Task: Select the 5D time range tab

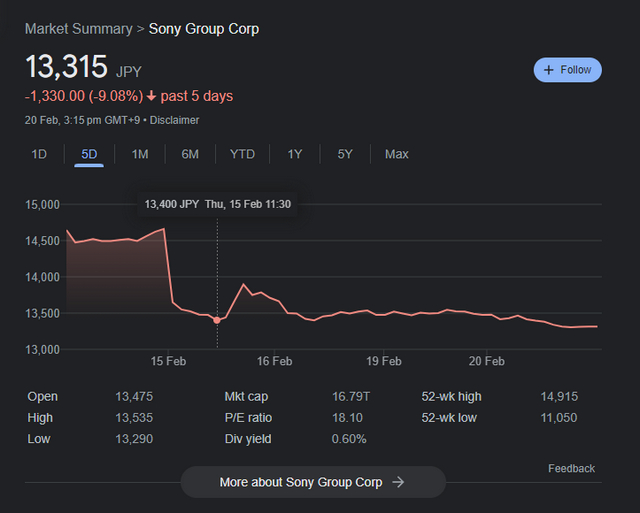Action: [89, 154]
